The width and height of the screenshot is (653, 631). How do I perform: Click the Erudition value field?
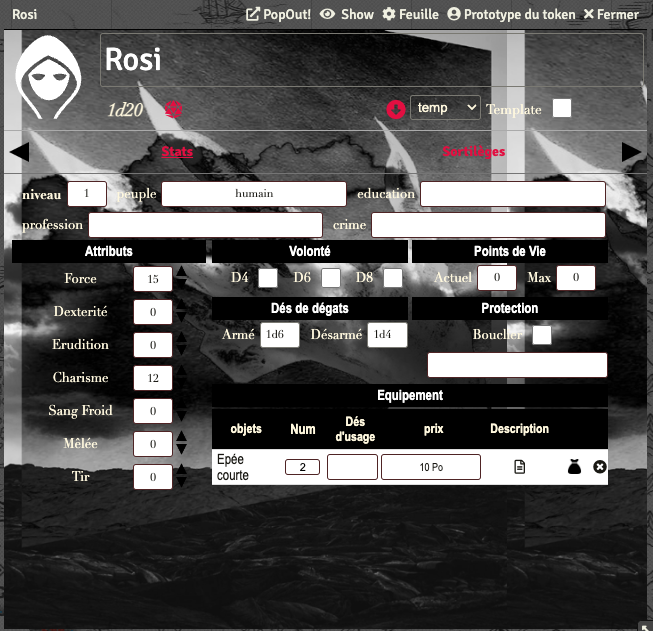tap(153, 344)
